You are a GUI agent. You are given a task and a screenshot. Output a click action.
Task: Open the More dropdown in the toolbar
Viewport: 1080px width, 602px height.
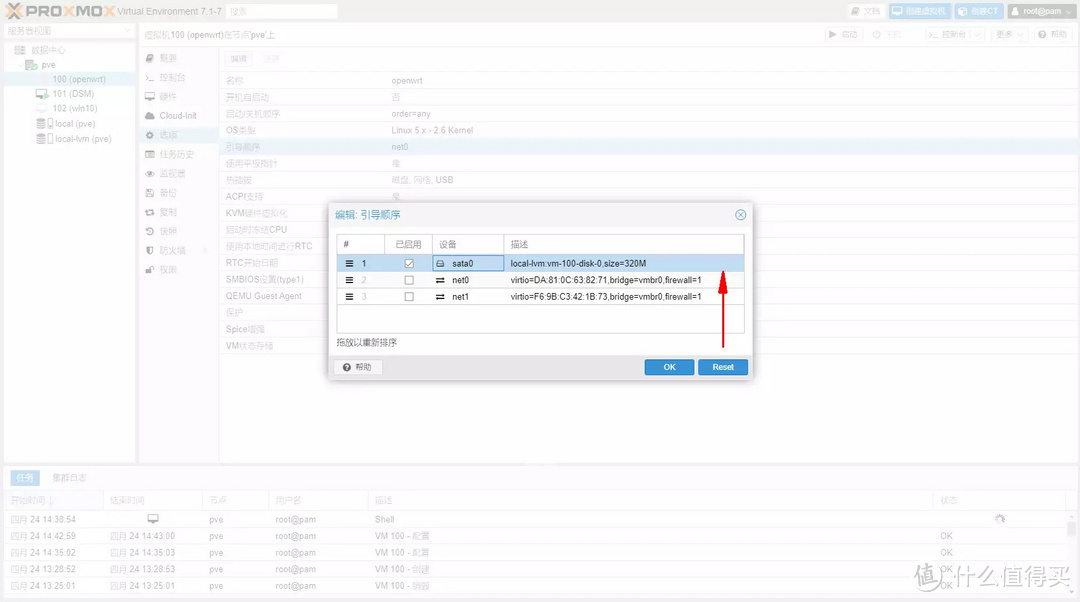click(x=1009, y=34)
